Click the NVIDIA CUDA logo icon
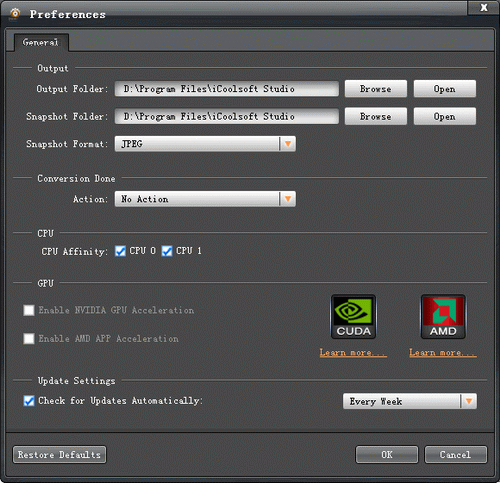Viewport: 500px width, 483px height. [353, 317]
